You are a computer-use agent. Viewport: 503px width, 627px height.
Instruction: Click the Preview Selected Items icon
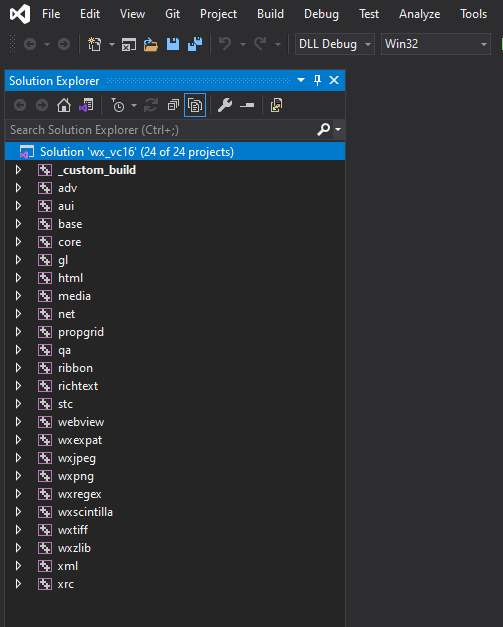point(247,106)
